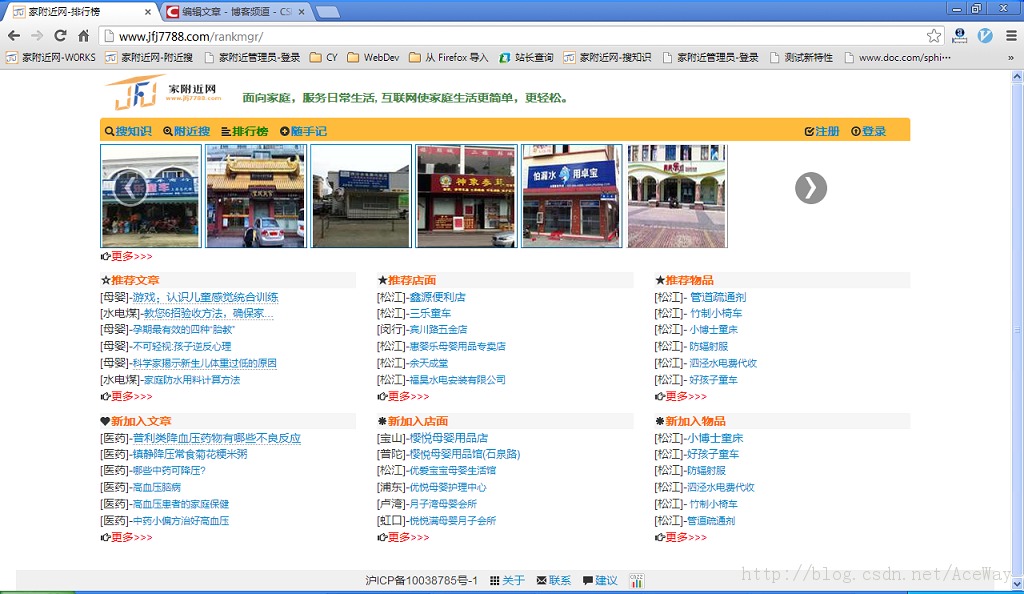
Task: Close the 编辑文章 CSDN tab
Action: 301,12
